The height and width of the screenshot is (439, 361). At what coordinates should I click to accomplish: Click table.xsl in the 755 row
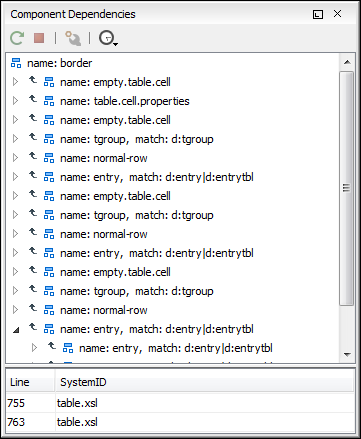click(77, 403)
